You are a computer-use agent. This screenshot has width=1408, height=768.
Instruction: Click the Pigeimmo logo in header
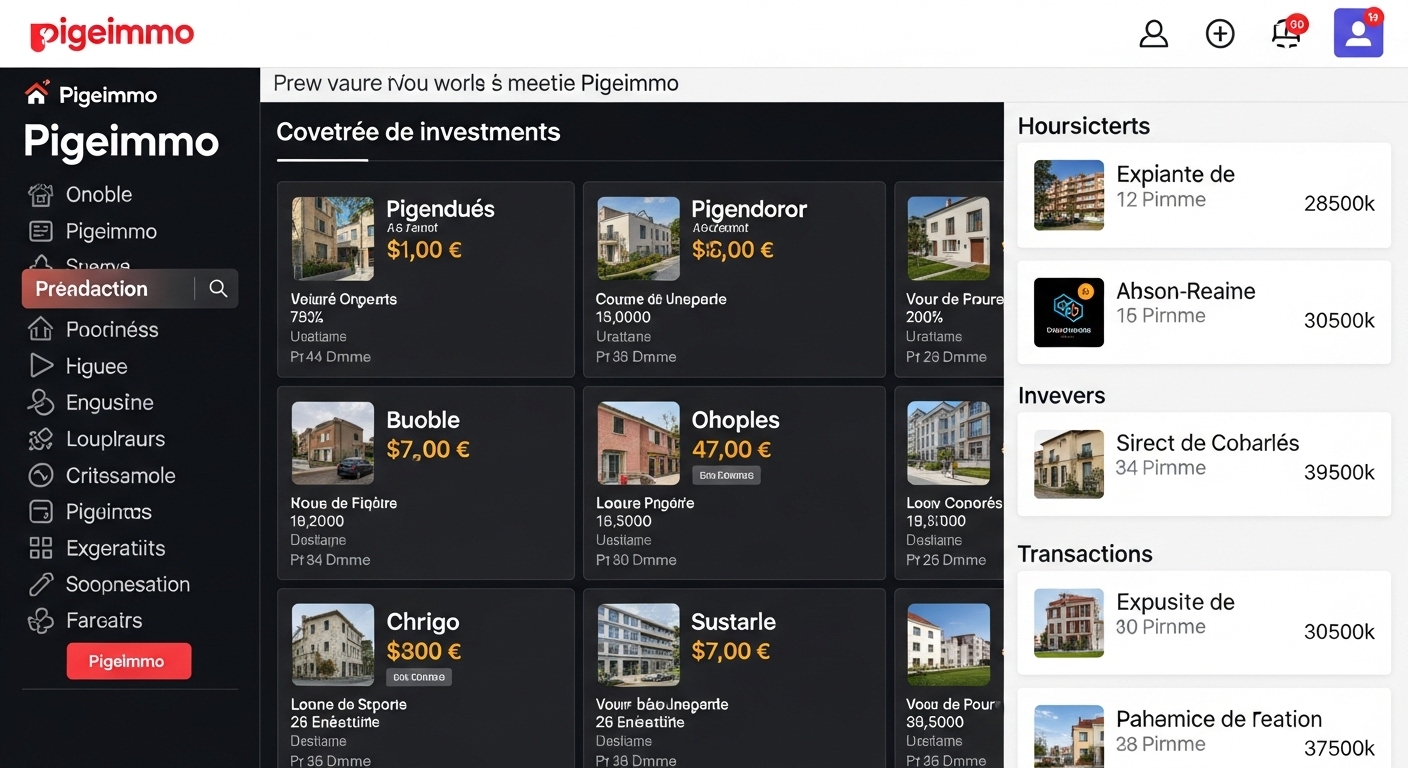click(x=112, y=34)
